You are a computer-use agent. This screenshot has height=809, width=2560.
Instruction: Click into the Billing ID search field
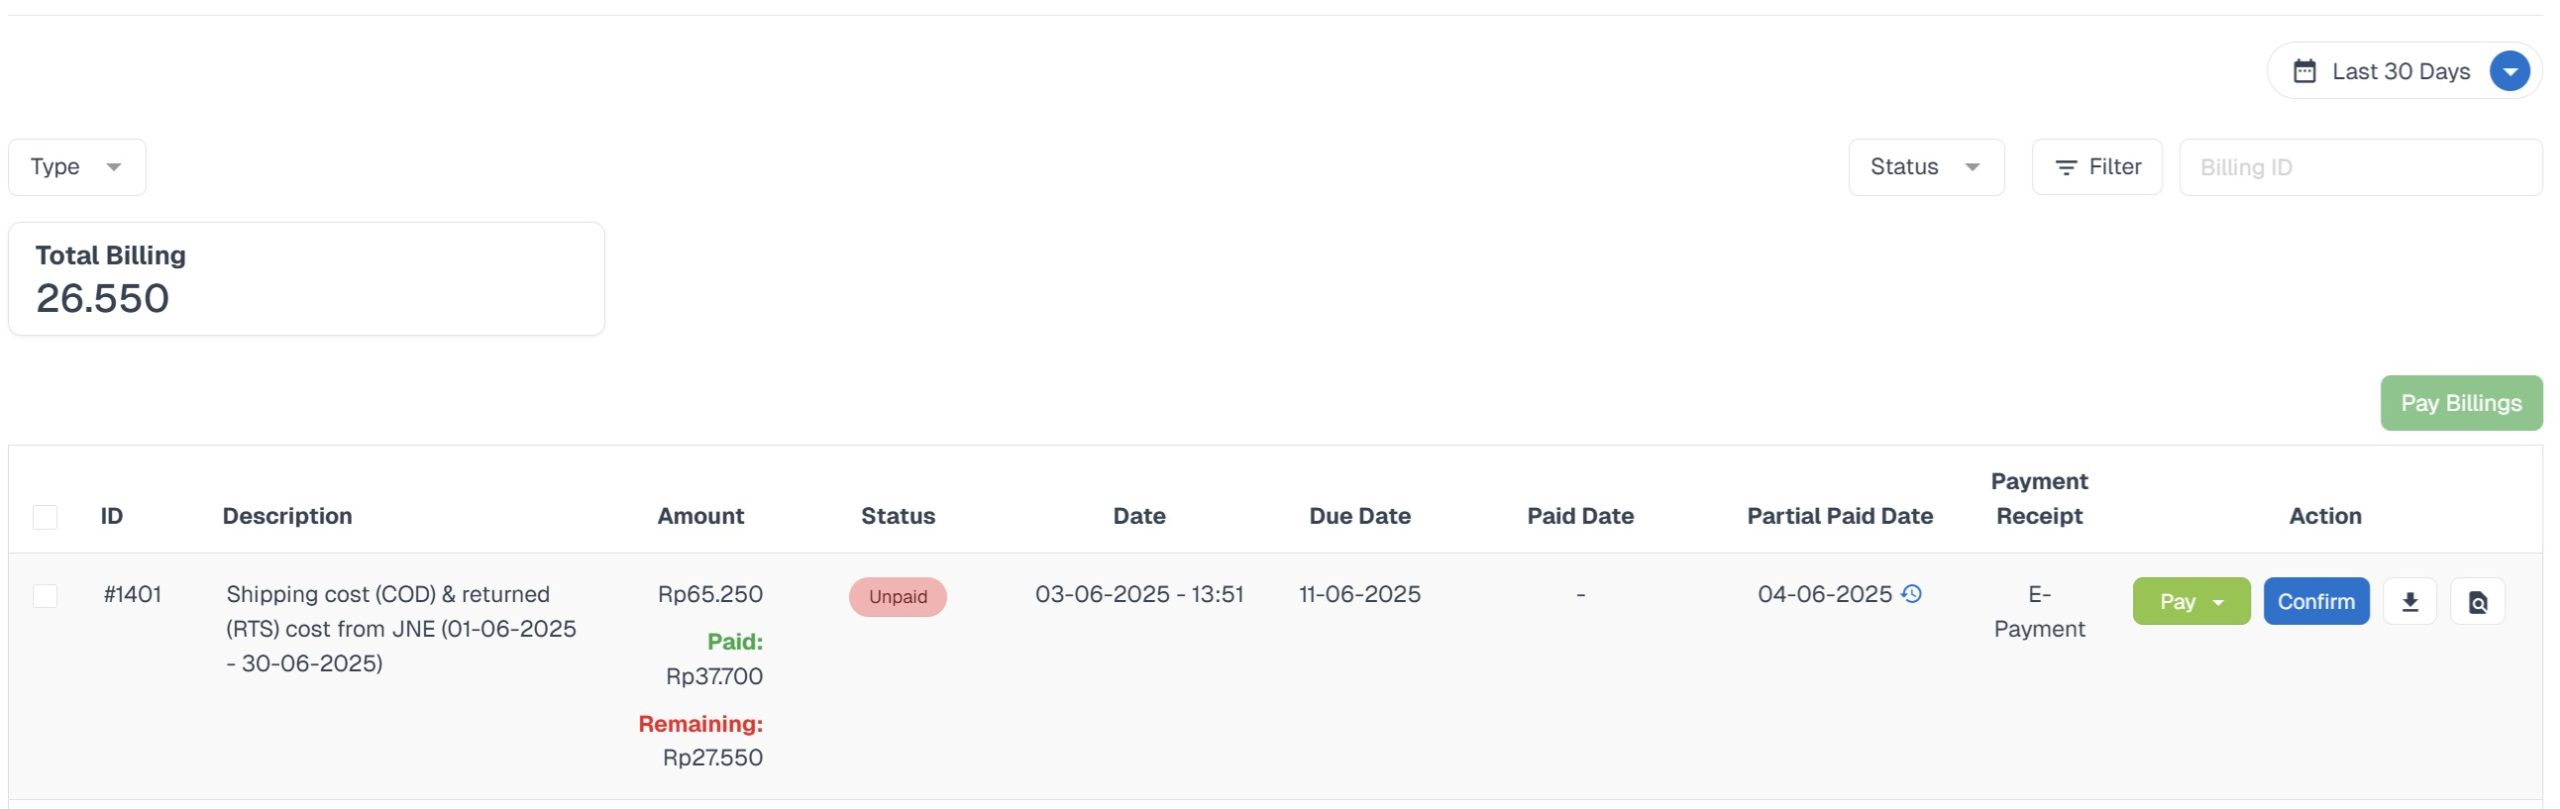[2360, 167]
